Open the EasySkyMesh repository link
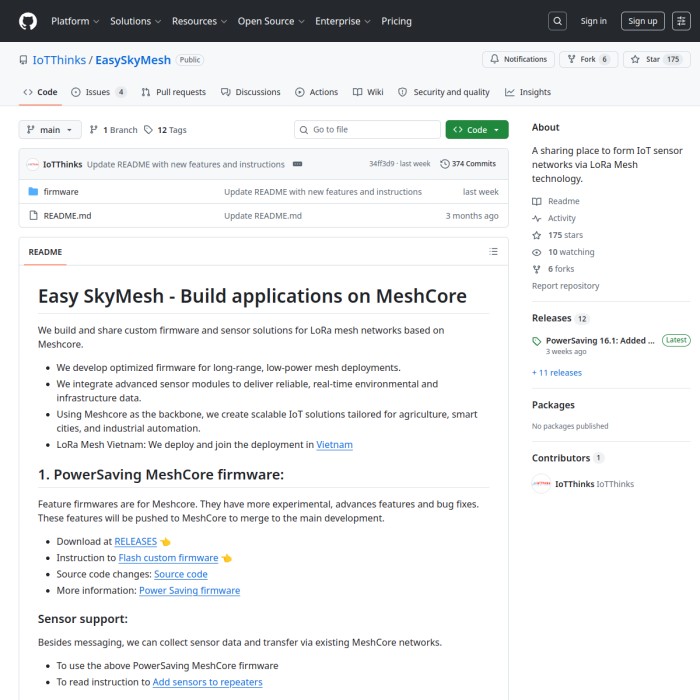 (133, 60)
